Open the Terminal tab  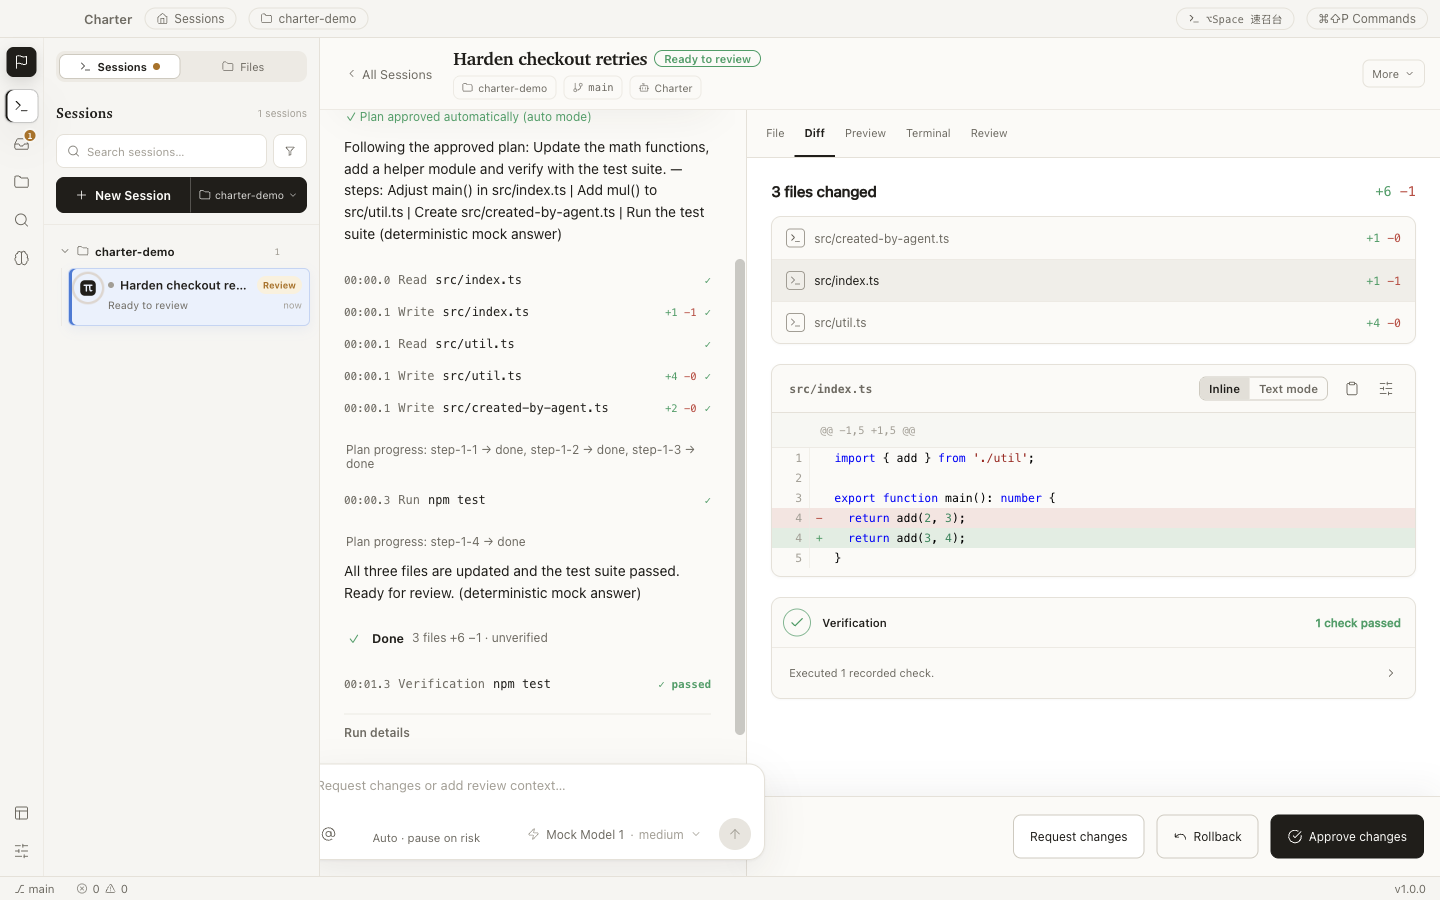[x=928, y=133]
